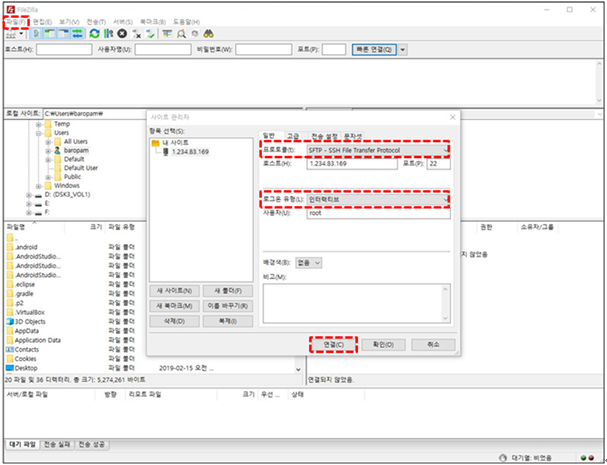Select server entry 1.234.83.169 in site list
The width and height of the screenshot is (607, 465).
pyautogui.click(x=190, y=152)
